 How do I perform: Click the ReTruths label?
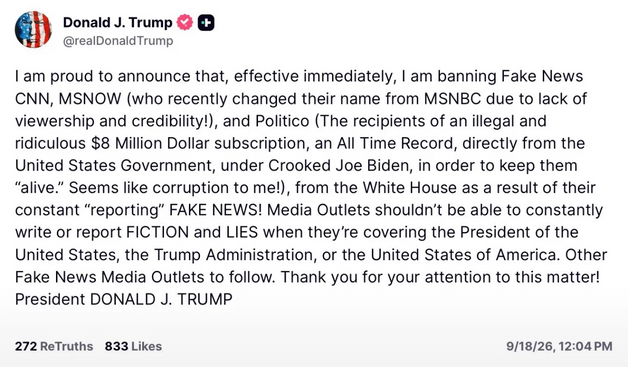[66, 346]
